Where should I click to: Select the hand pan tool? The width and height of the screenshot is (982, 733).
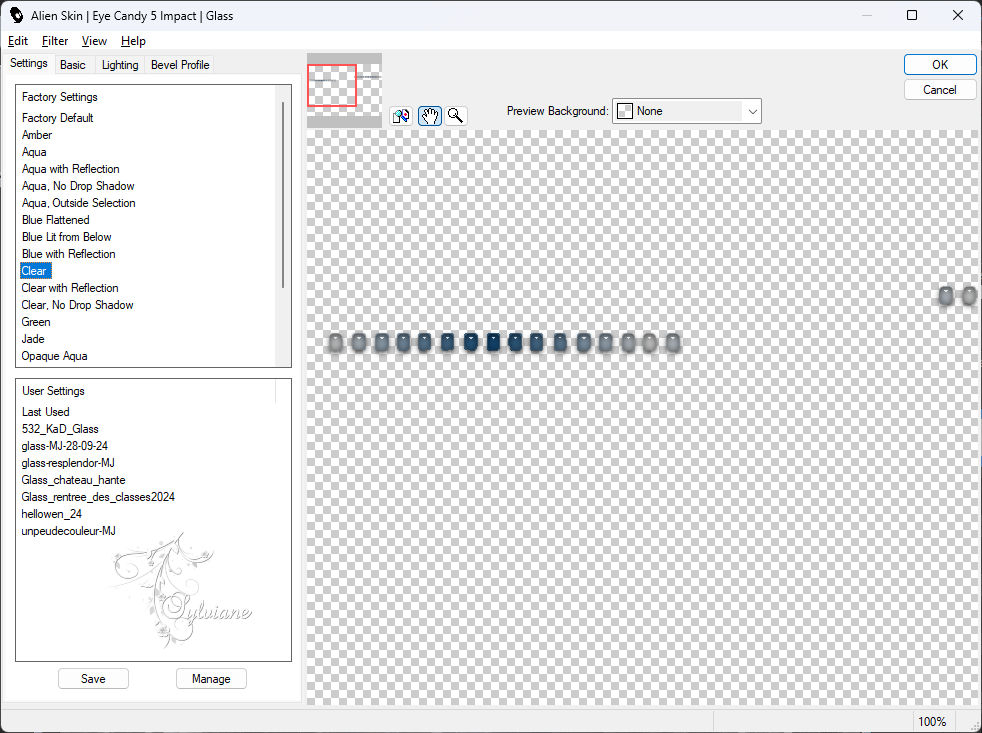coord(430,116)
